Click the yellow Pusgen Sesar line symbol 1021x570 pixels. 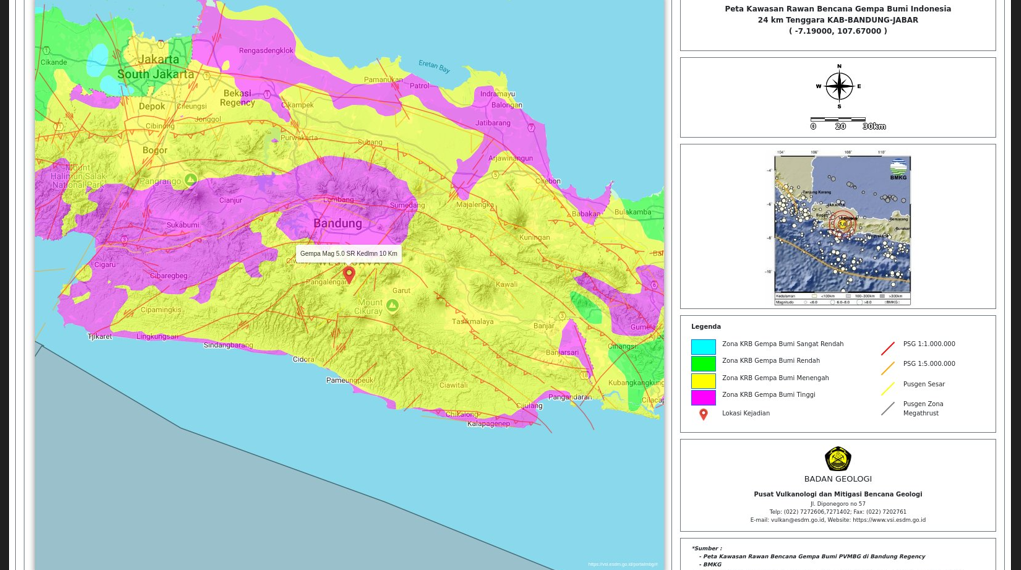[x=887, y=388]
